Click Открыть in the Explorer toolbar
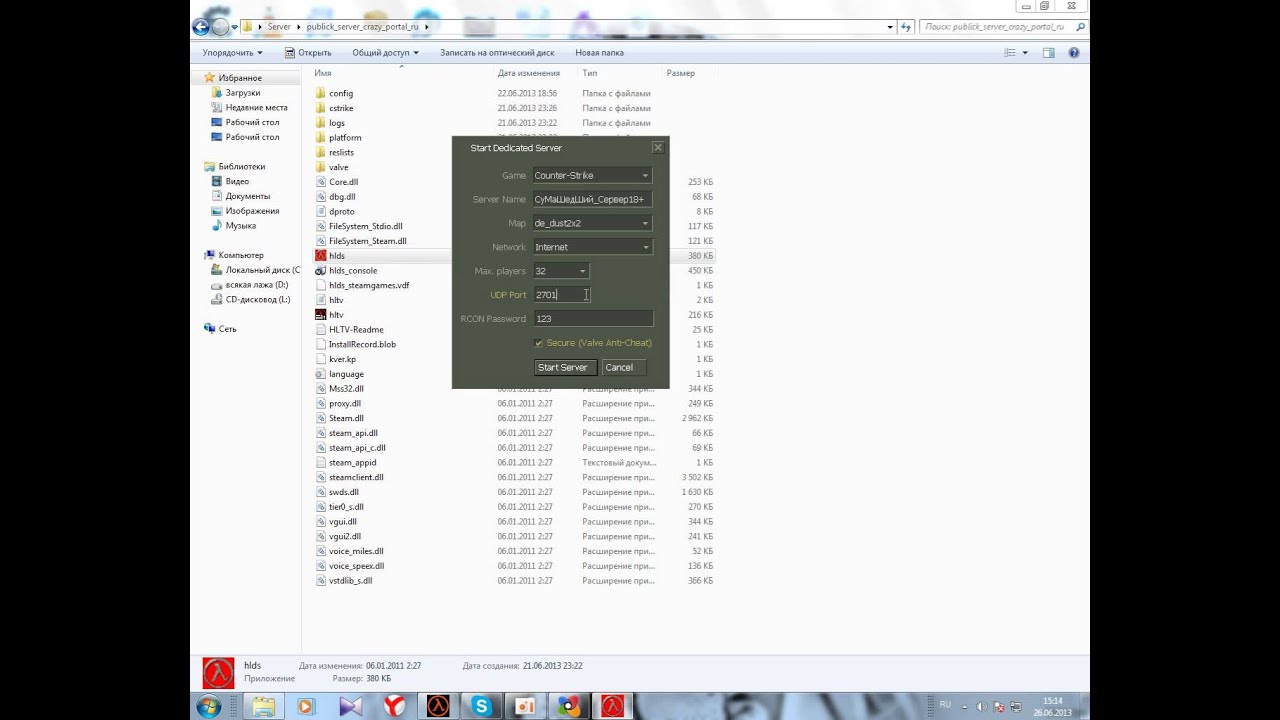The height and width of the screenshot is (720, 1280). click(x=308, y=52)
